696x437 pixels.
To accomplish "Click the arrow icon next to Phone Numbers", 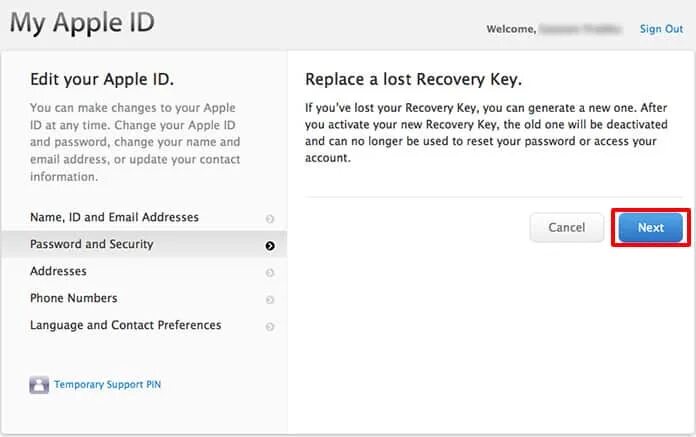I will (x=270, y=299).
